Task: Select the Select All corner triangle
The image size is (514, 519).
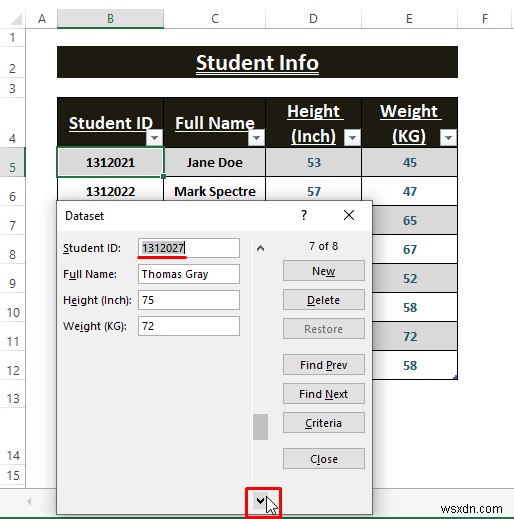Action: [x=16, y=19]
